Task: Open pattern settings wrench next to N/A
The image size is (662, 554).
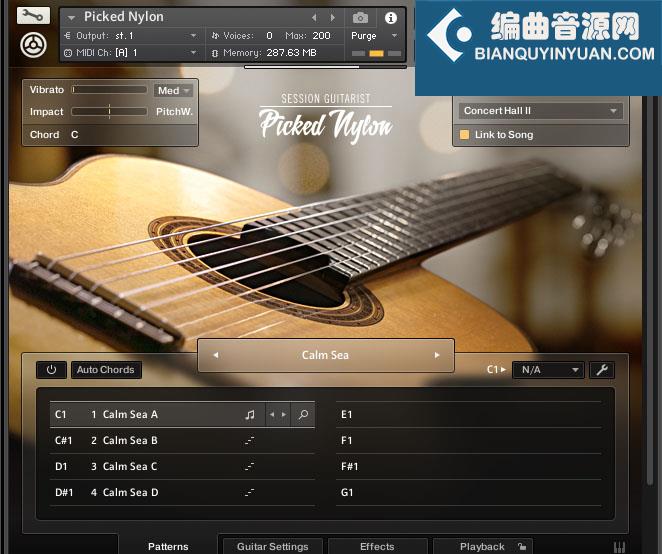Action: (602, 370)
